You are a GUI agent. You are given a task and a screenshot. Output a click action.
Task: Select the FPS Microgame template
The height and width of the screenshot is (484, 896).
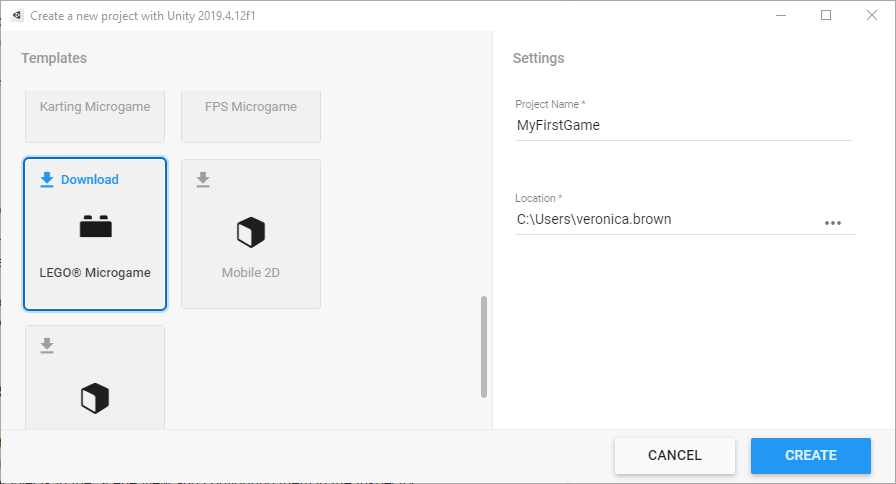(x=251, y=108)
